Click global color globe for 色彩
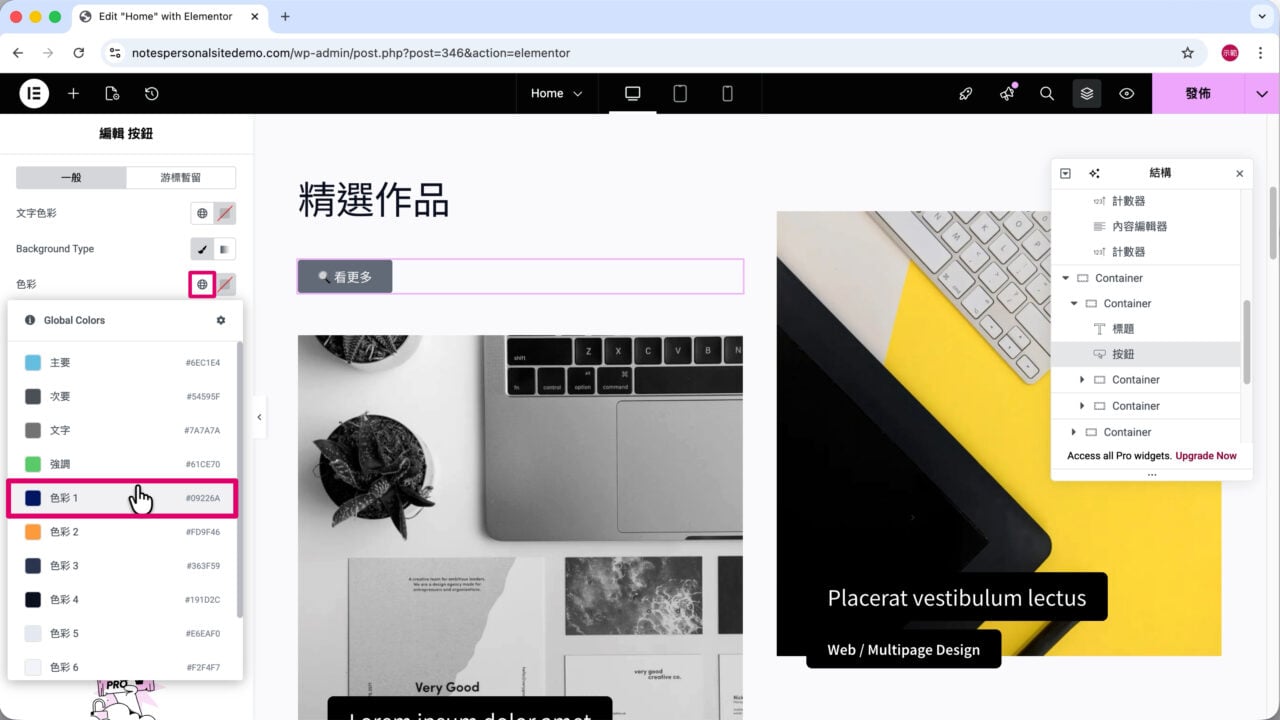The height and width of the screenshot is (720, 1280). point(202,285)
